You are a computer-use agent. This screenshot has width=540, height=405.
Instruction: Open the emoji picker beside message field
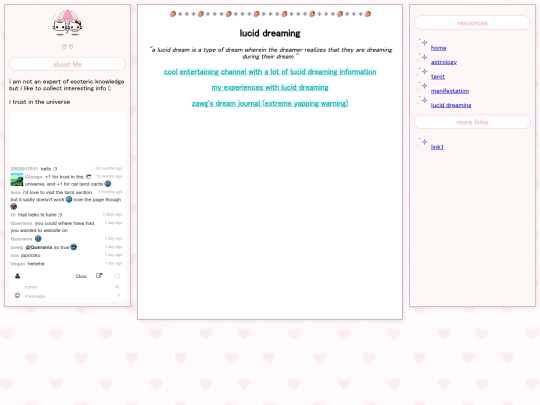coord(17,295)
